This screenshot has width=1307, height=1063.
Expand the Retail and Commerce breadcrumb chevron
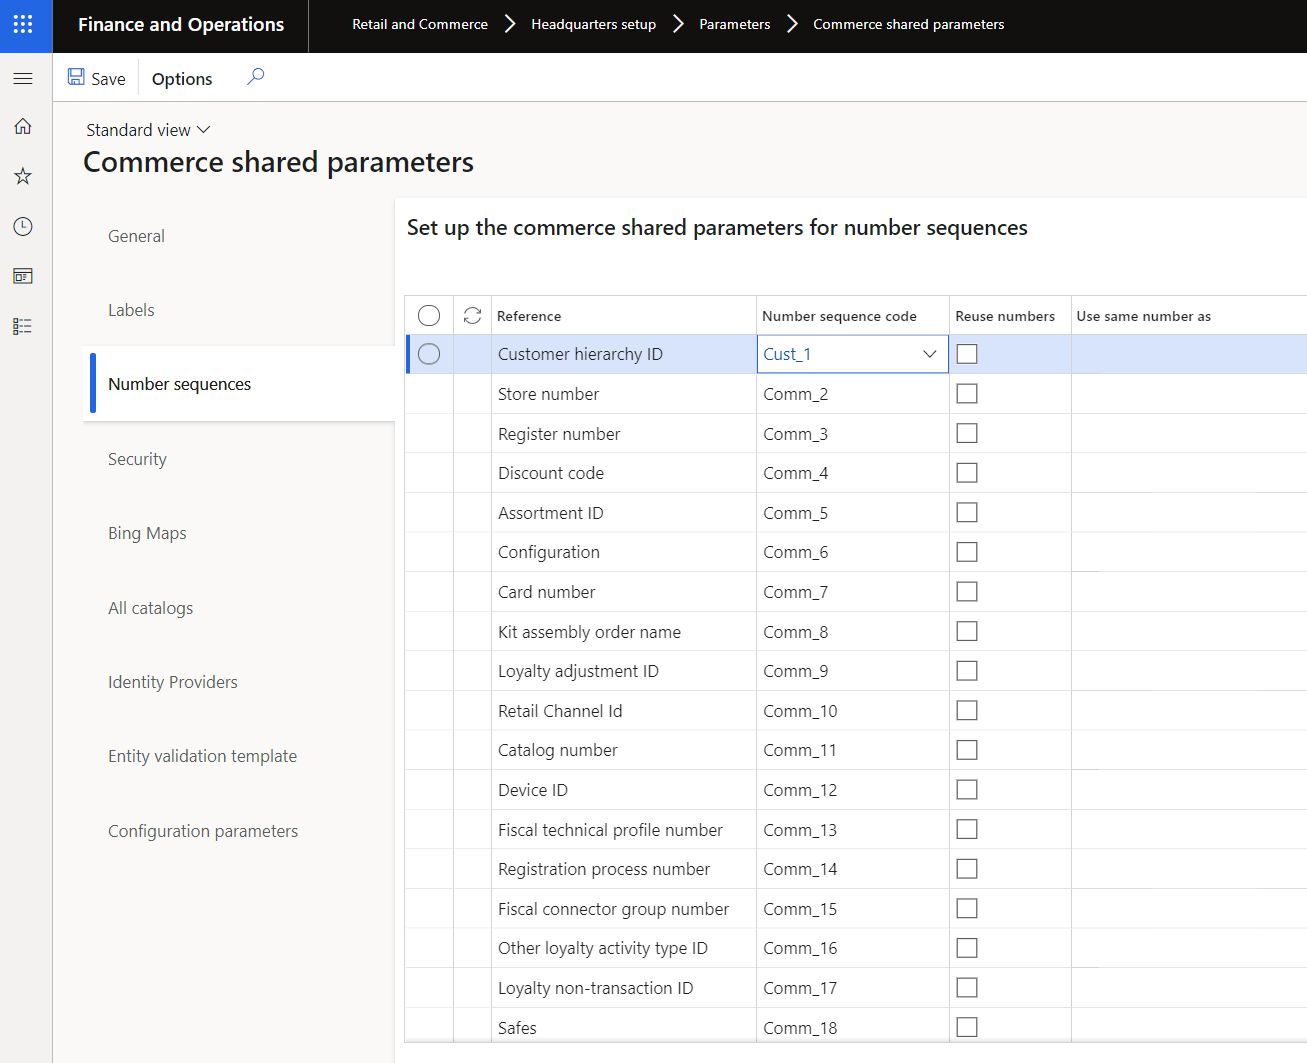point(510,24)
